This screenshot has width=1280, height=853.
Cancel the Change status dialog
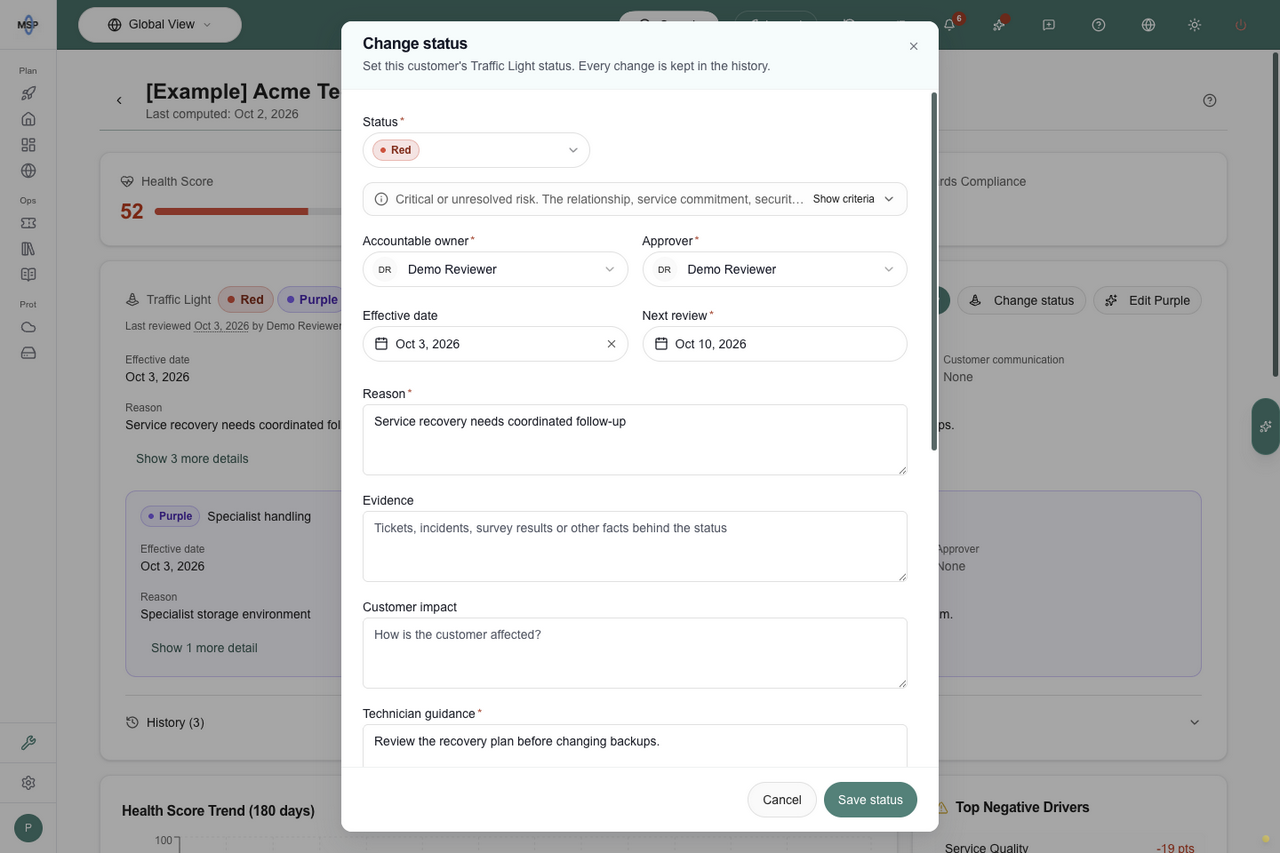point(782,800)
